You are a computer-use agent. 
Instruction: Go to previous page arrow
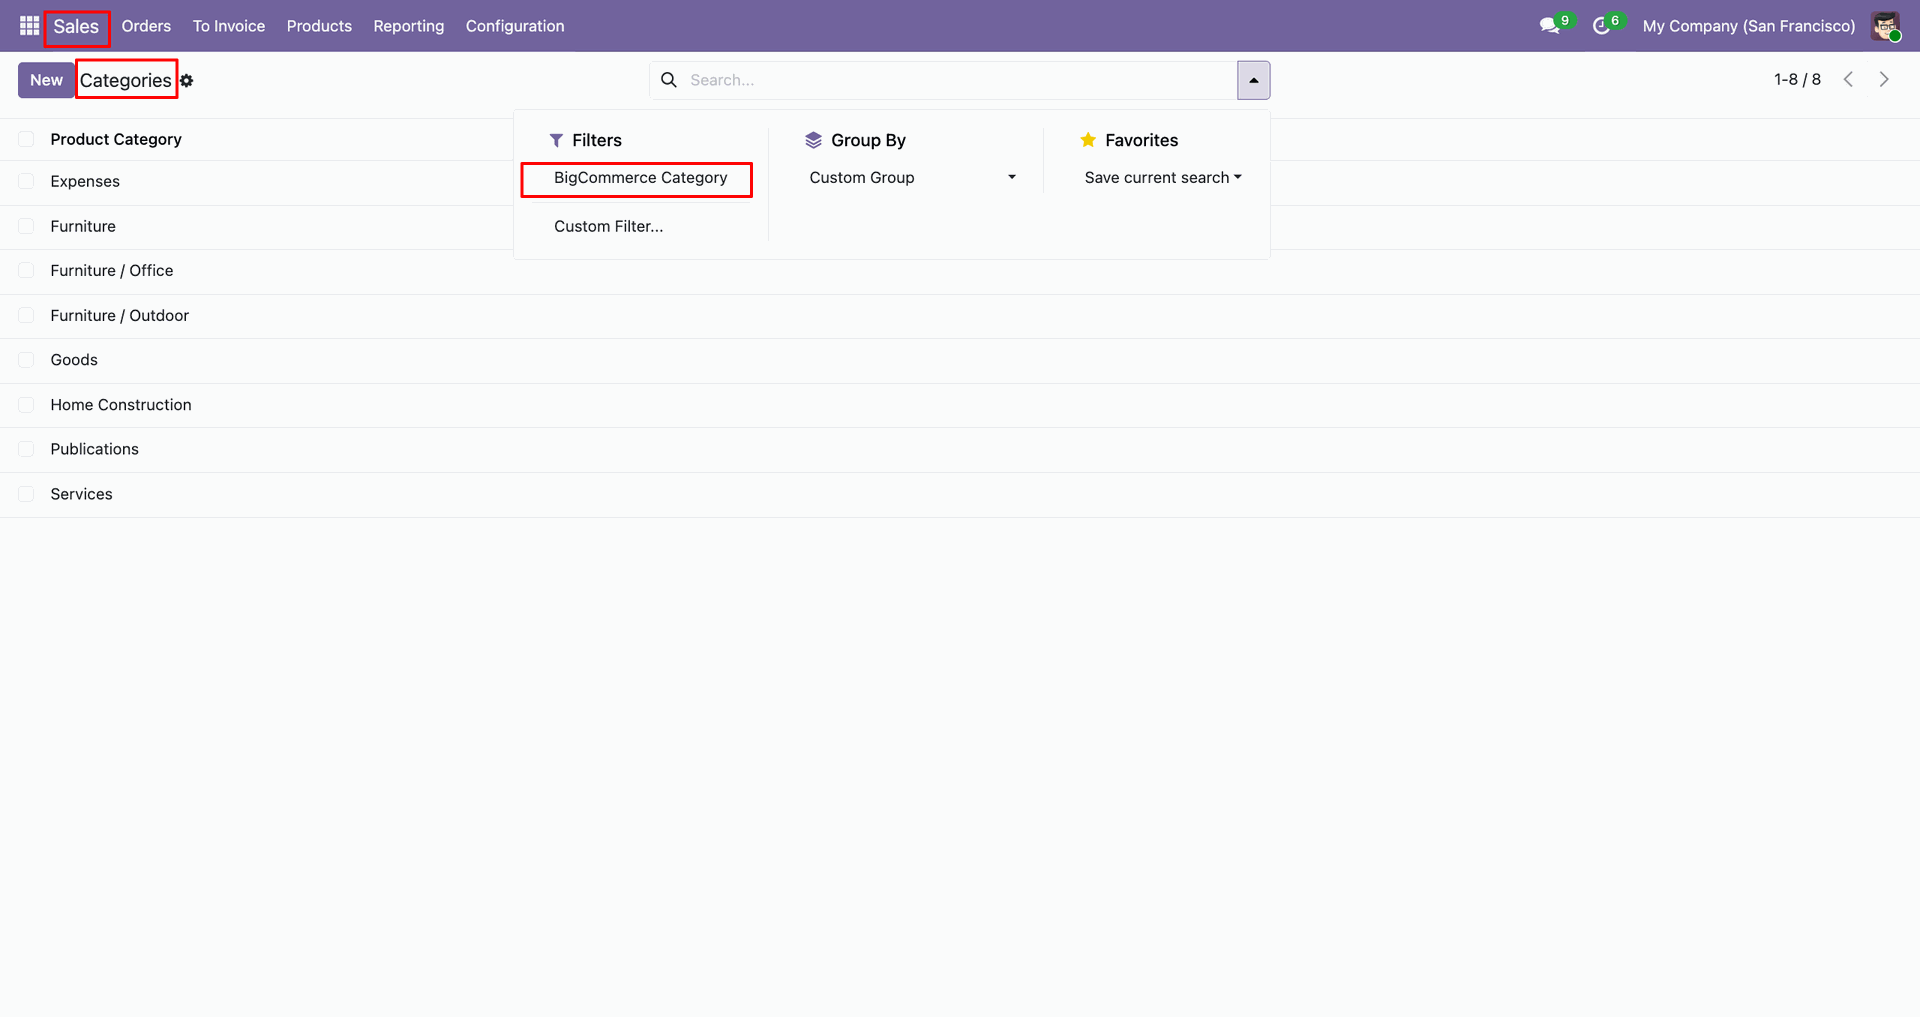point(1848,79)
